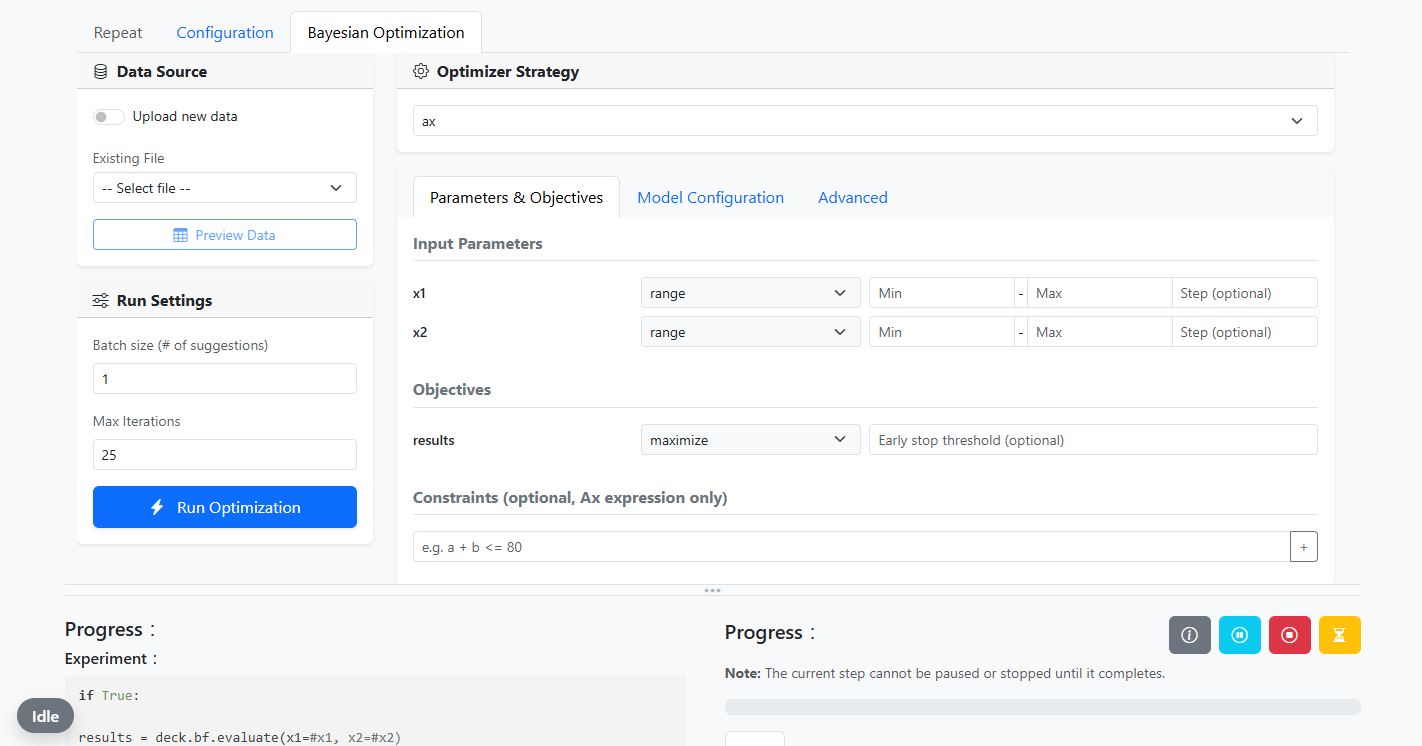Click the 'if True:' code line
This screenshot has width=1422, height=746.
pos(110,695)
